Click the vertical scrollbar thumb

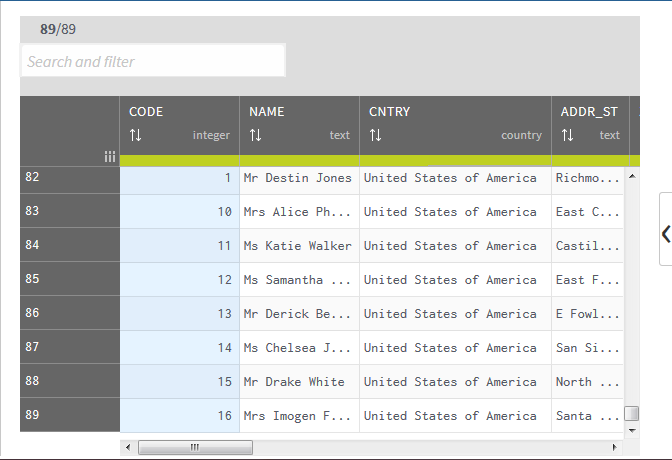point(632,414)
